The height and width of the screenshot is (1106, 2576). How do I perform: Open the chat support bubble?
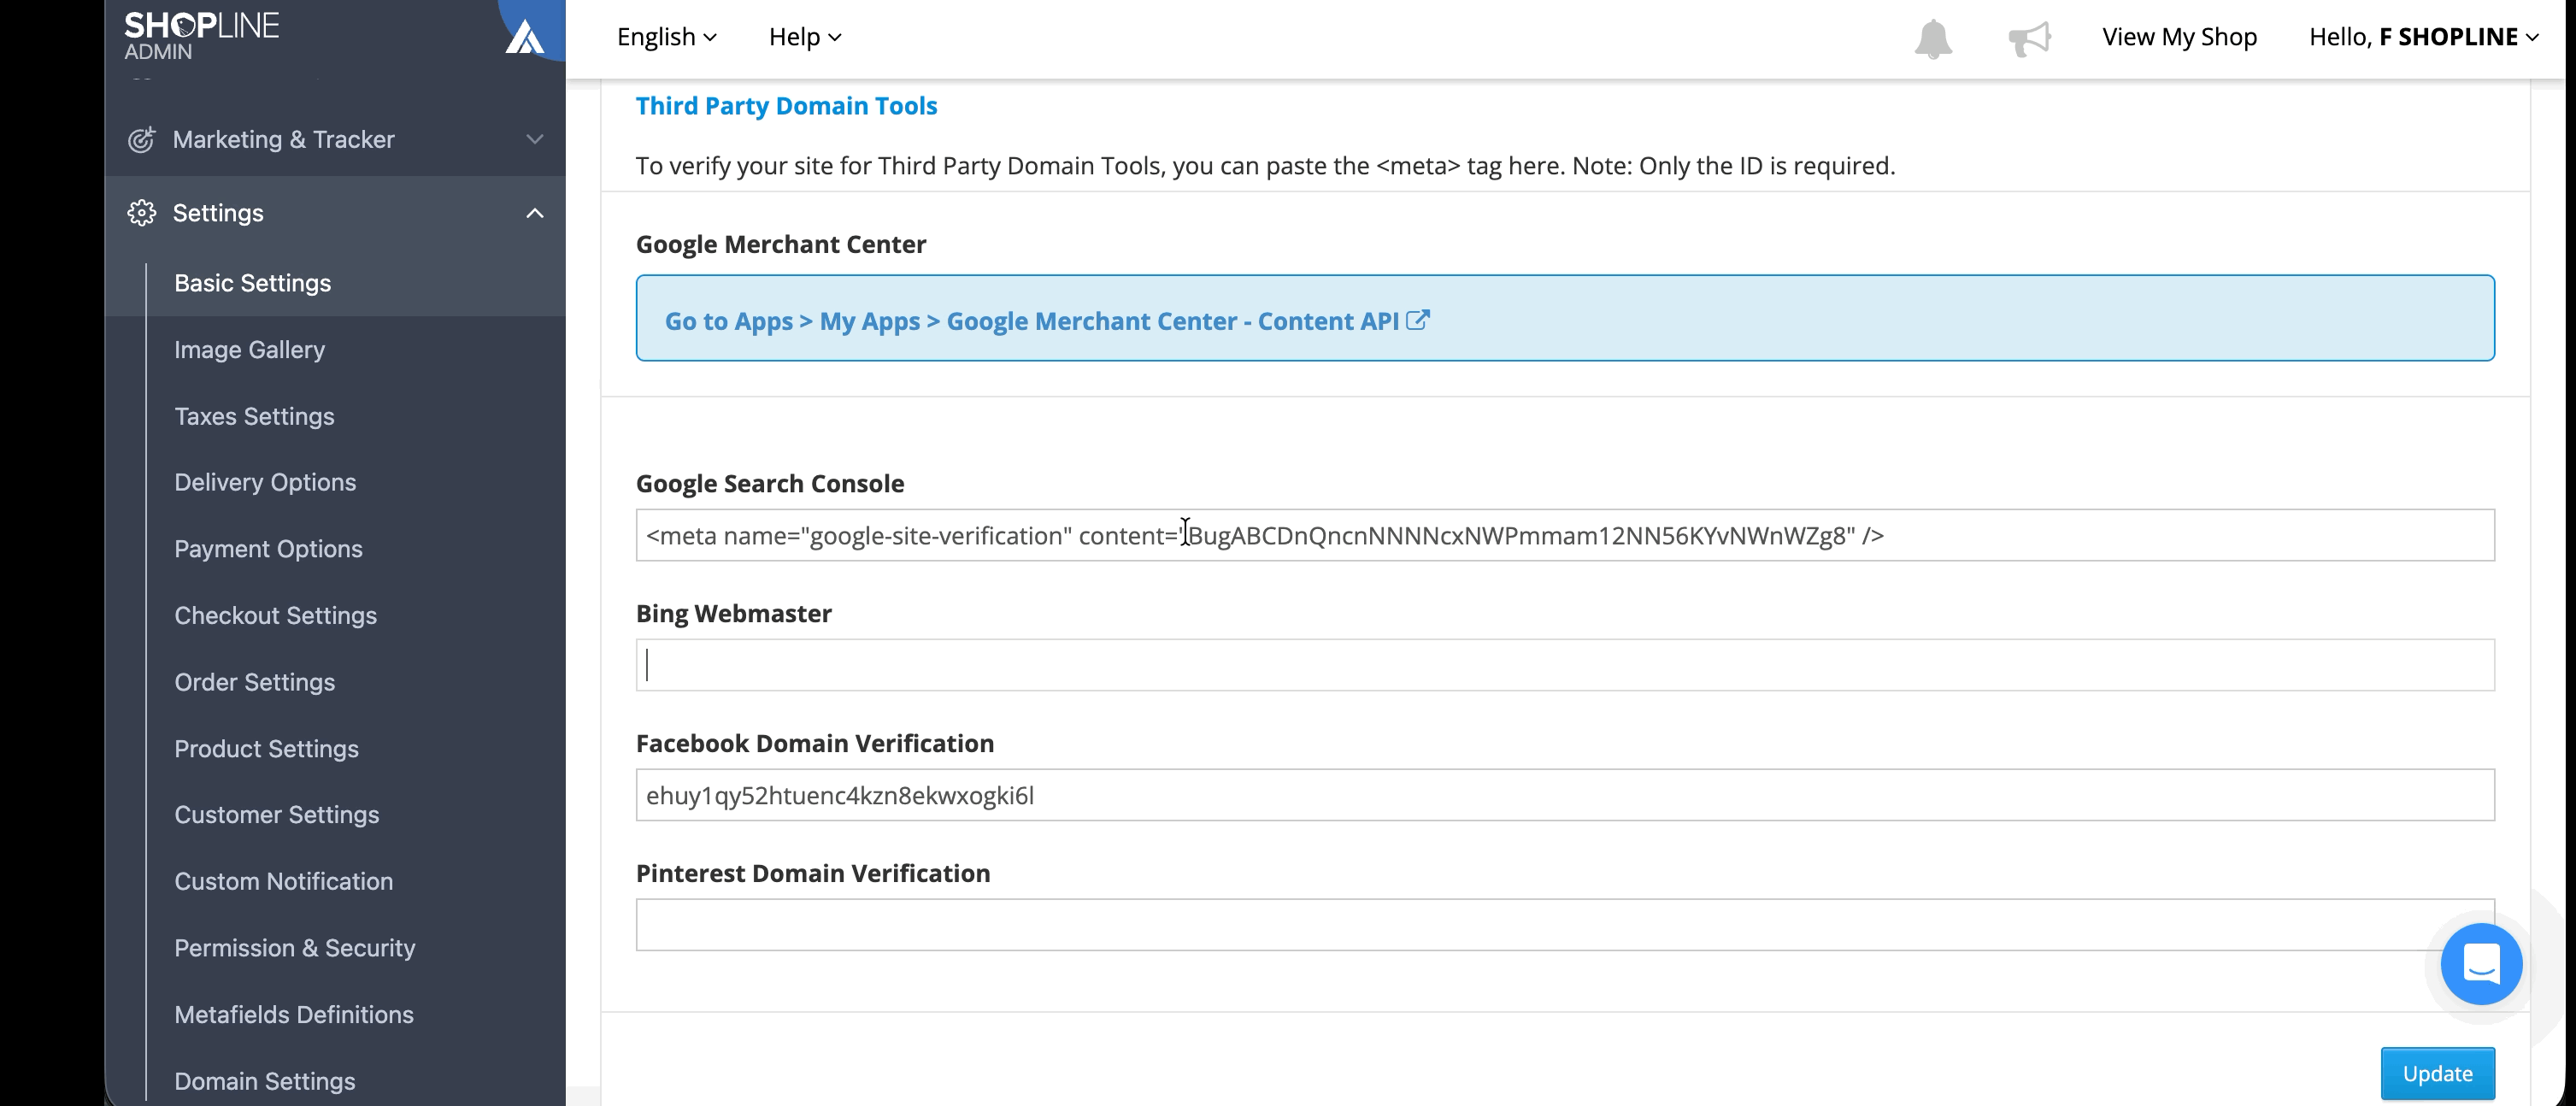[2481, 964]
